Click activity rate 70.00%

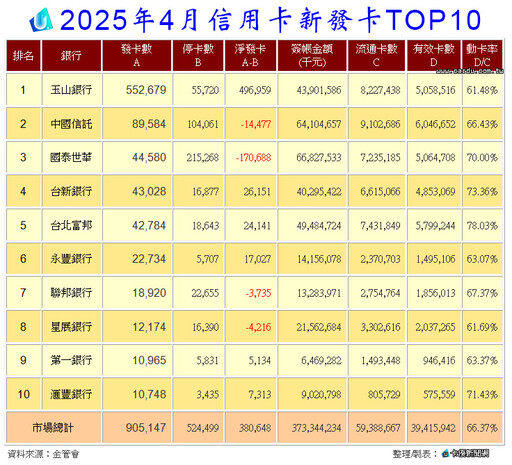(x=482, y=158)
